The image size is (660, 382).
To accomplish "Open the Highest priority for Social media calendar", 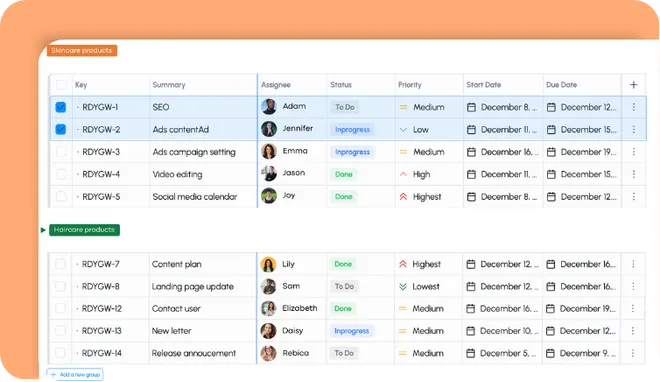I will pos(420,196).
